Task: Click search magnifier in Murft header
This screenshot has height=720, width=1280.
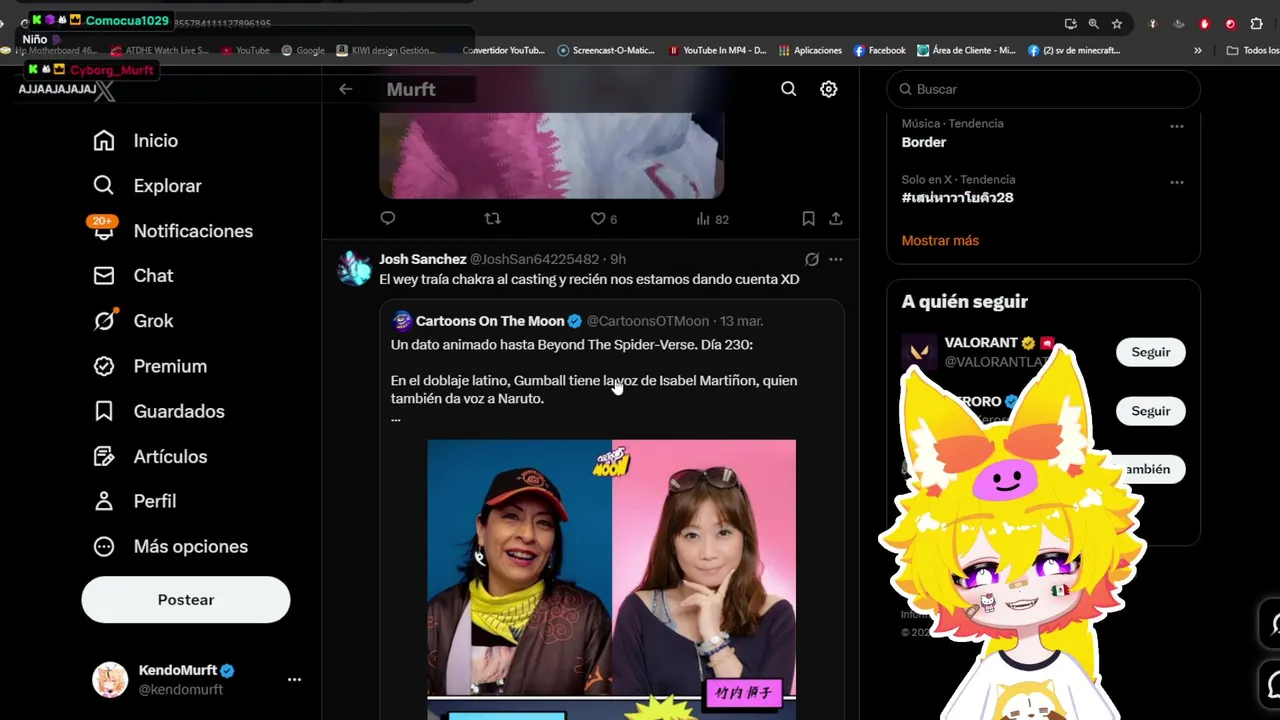Action: tap(789, 89)
